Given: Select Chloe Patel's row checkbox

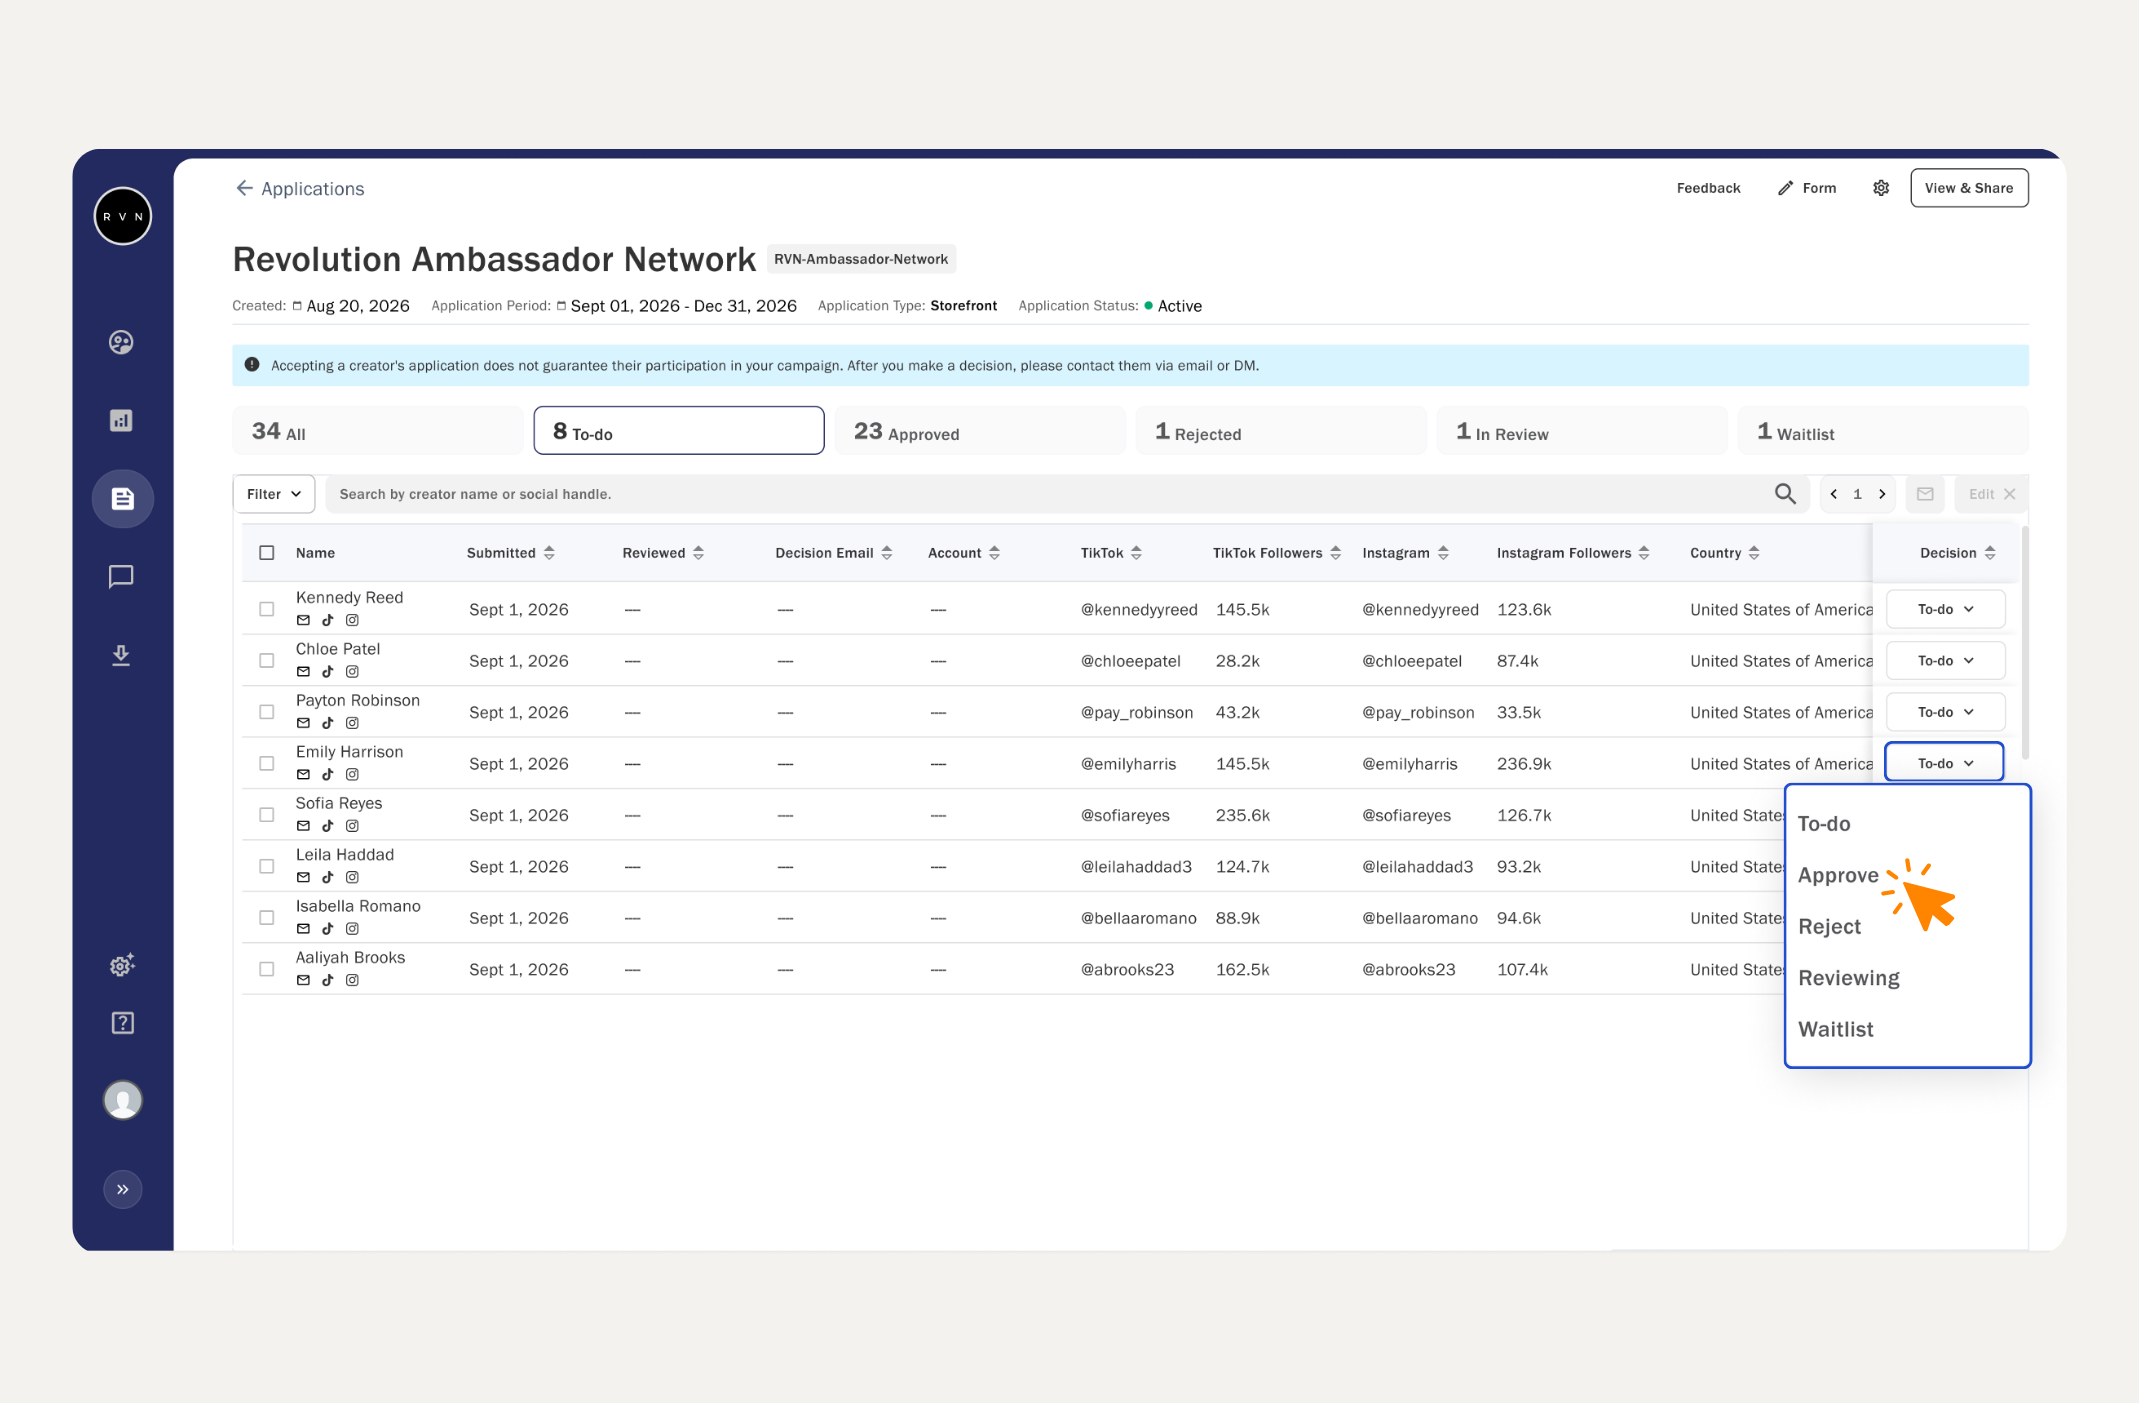Looking at the screenshot, I should pyautogui.click(x=267, y=661).
